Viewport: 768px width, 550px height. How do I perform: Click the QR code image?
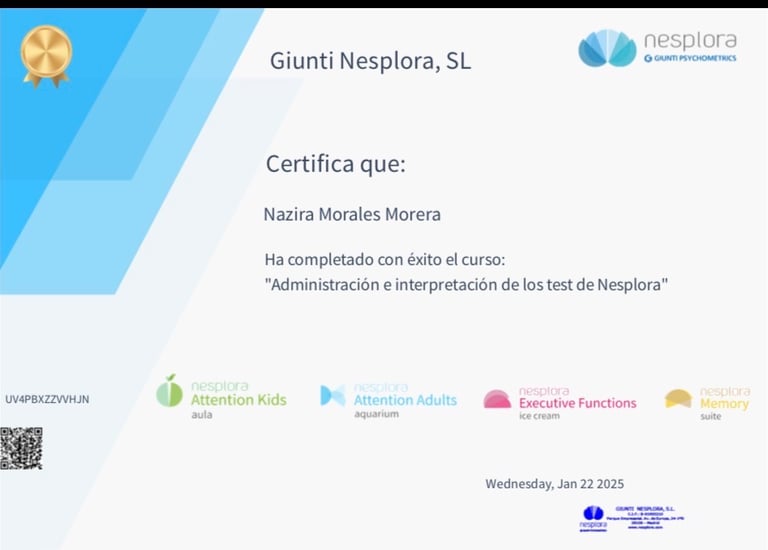[21, 448]
